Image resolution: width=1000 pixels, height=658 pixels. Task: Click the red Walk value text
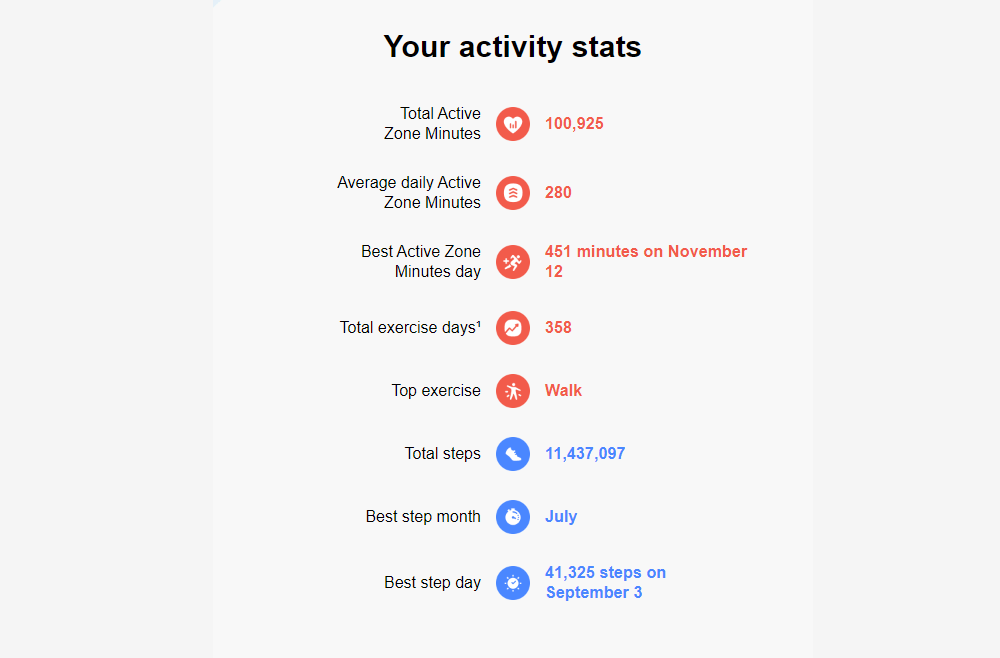[563, 390]
